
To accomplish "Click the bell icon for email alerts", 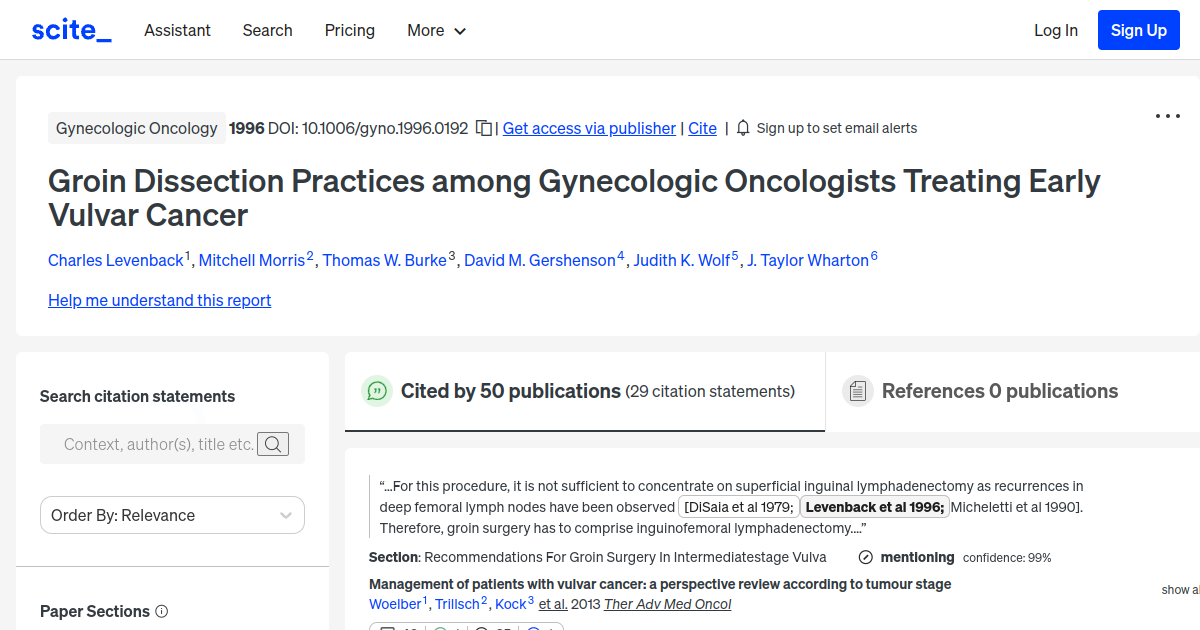I will 742,128.
